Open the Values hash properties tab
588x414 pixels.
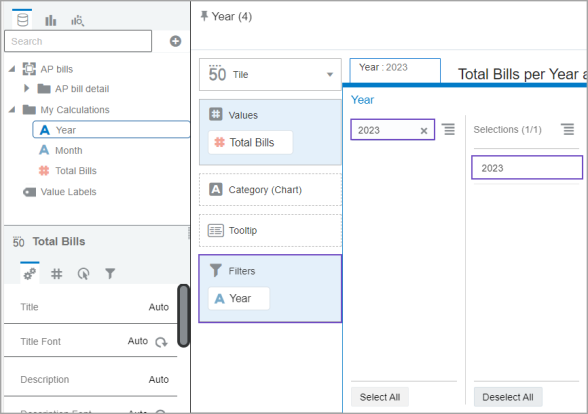56,274
